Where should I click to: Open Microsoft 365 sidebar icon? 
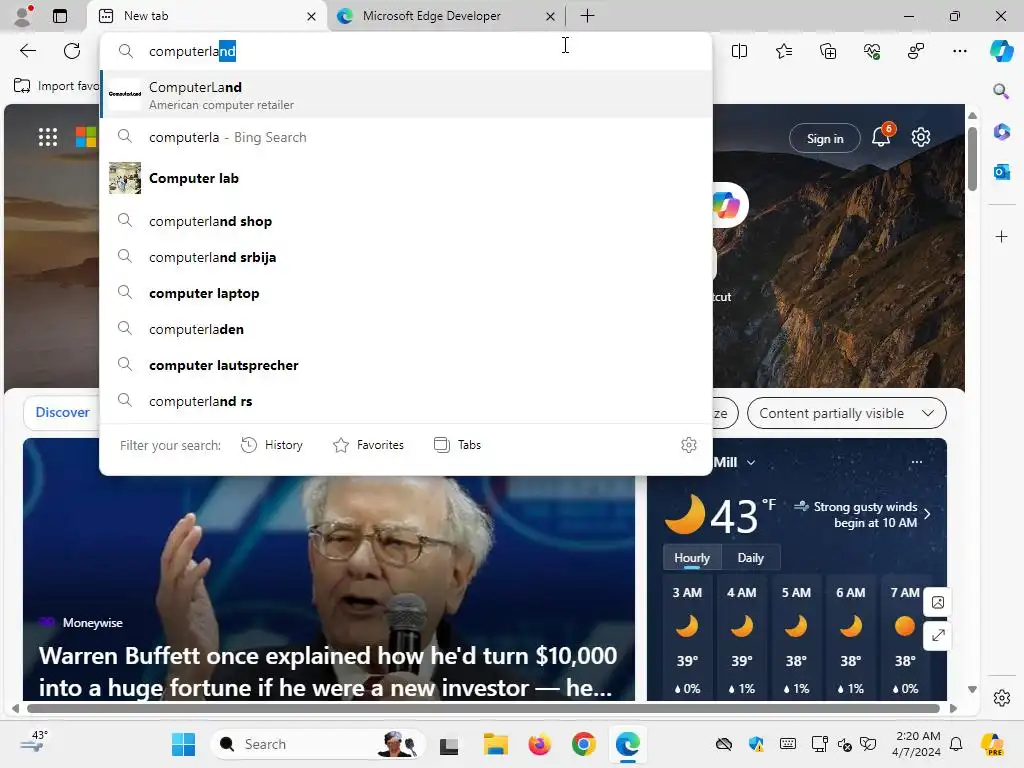click(x=1001, y=132)
